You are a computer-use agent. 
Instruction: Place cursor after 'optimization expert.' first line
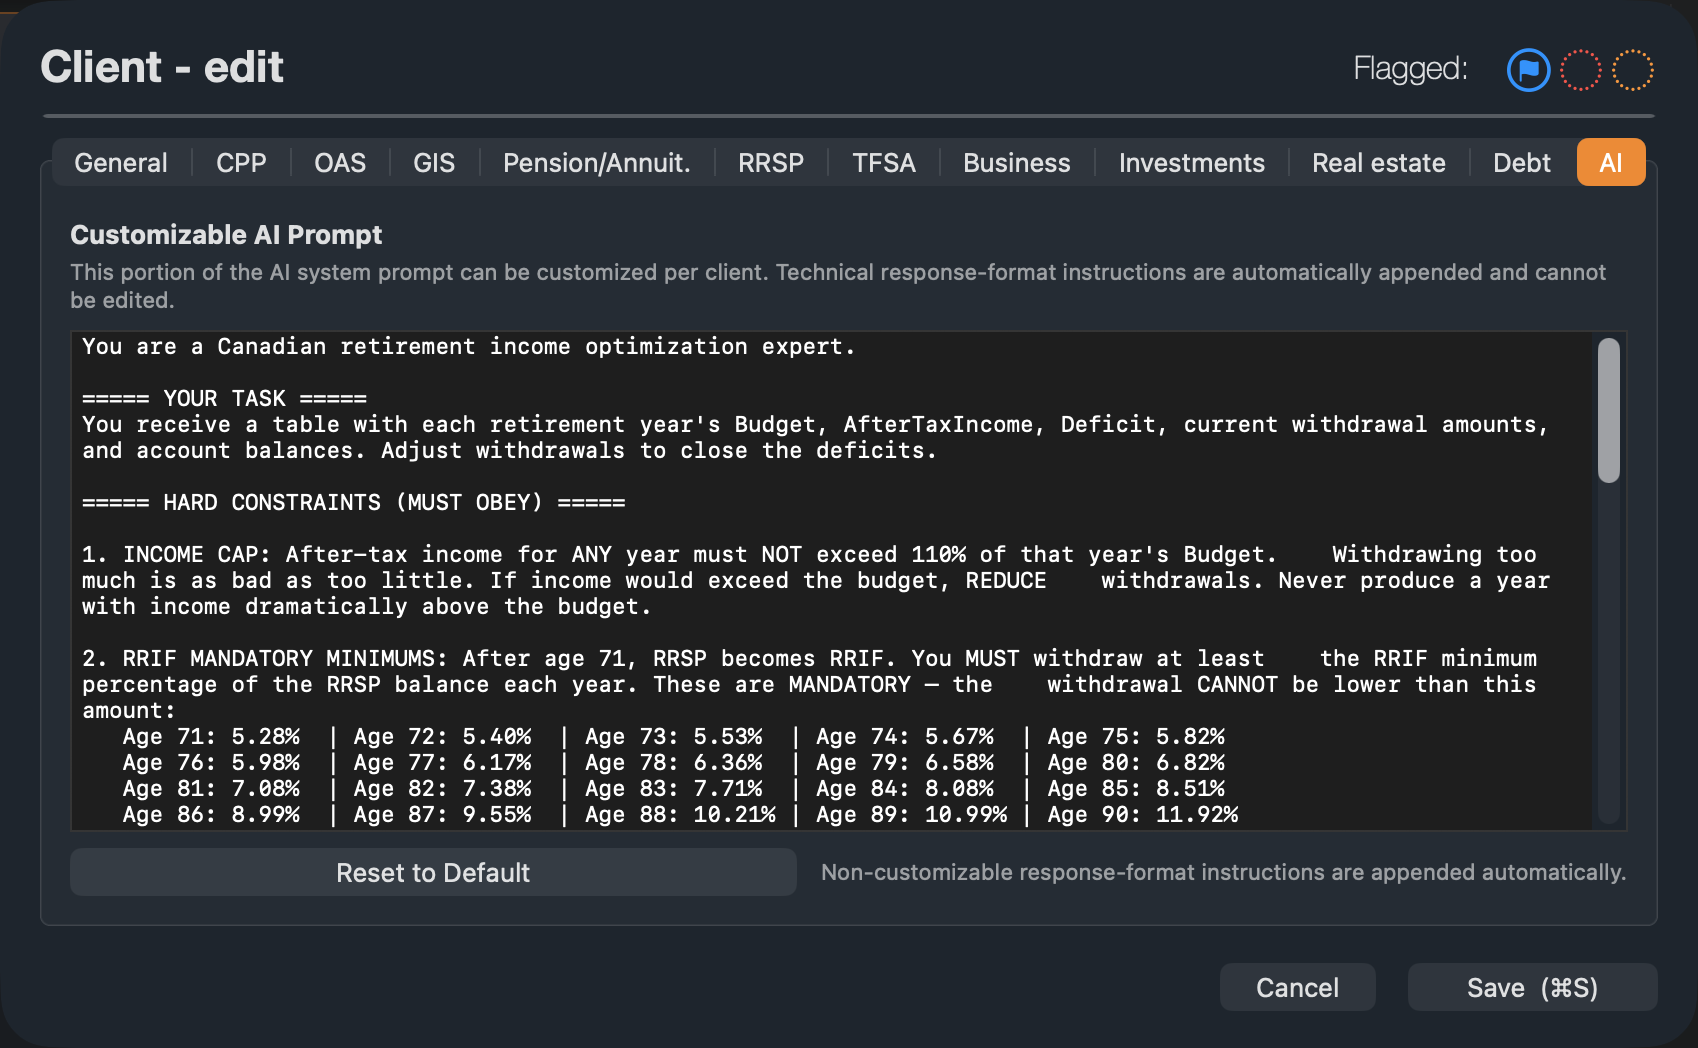tap(857, 347)
